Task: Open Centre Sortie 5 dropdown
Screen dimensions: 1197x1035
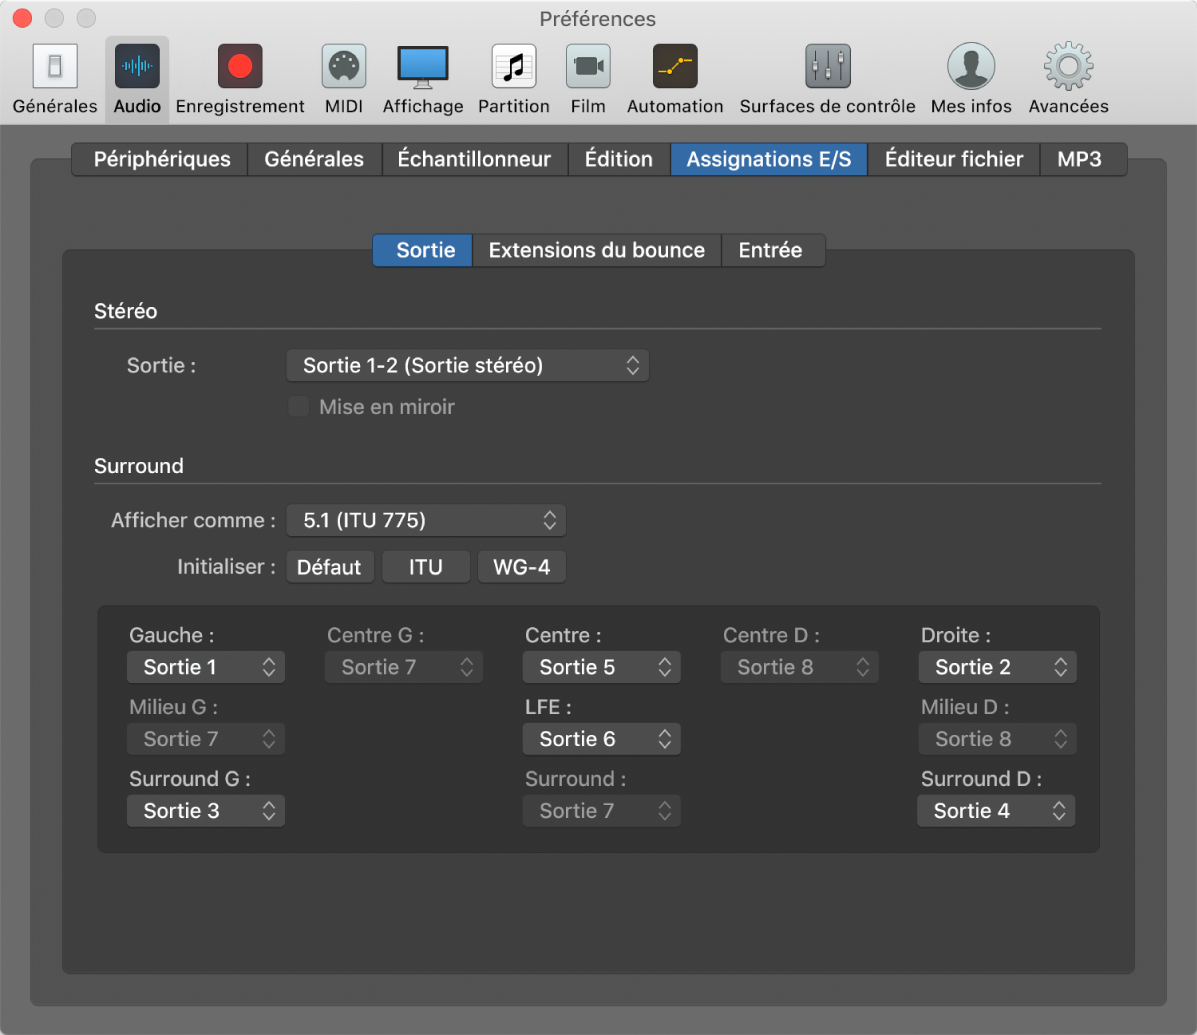Action: (x=602, y=667)
